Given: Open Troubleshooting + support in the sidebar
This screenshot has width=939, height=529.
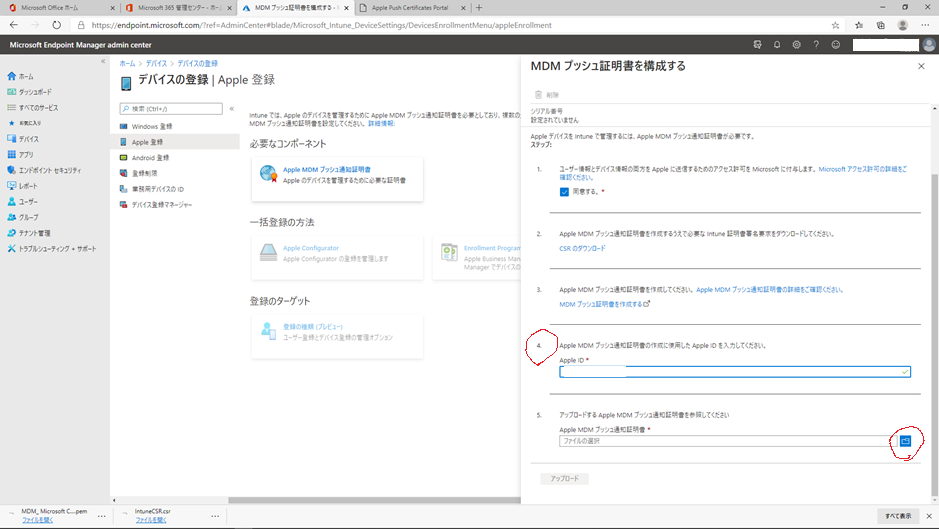Looking at the screenshot, I should [52, 249].
